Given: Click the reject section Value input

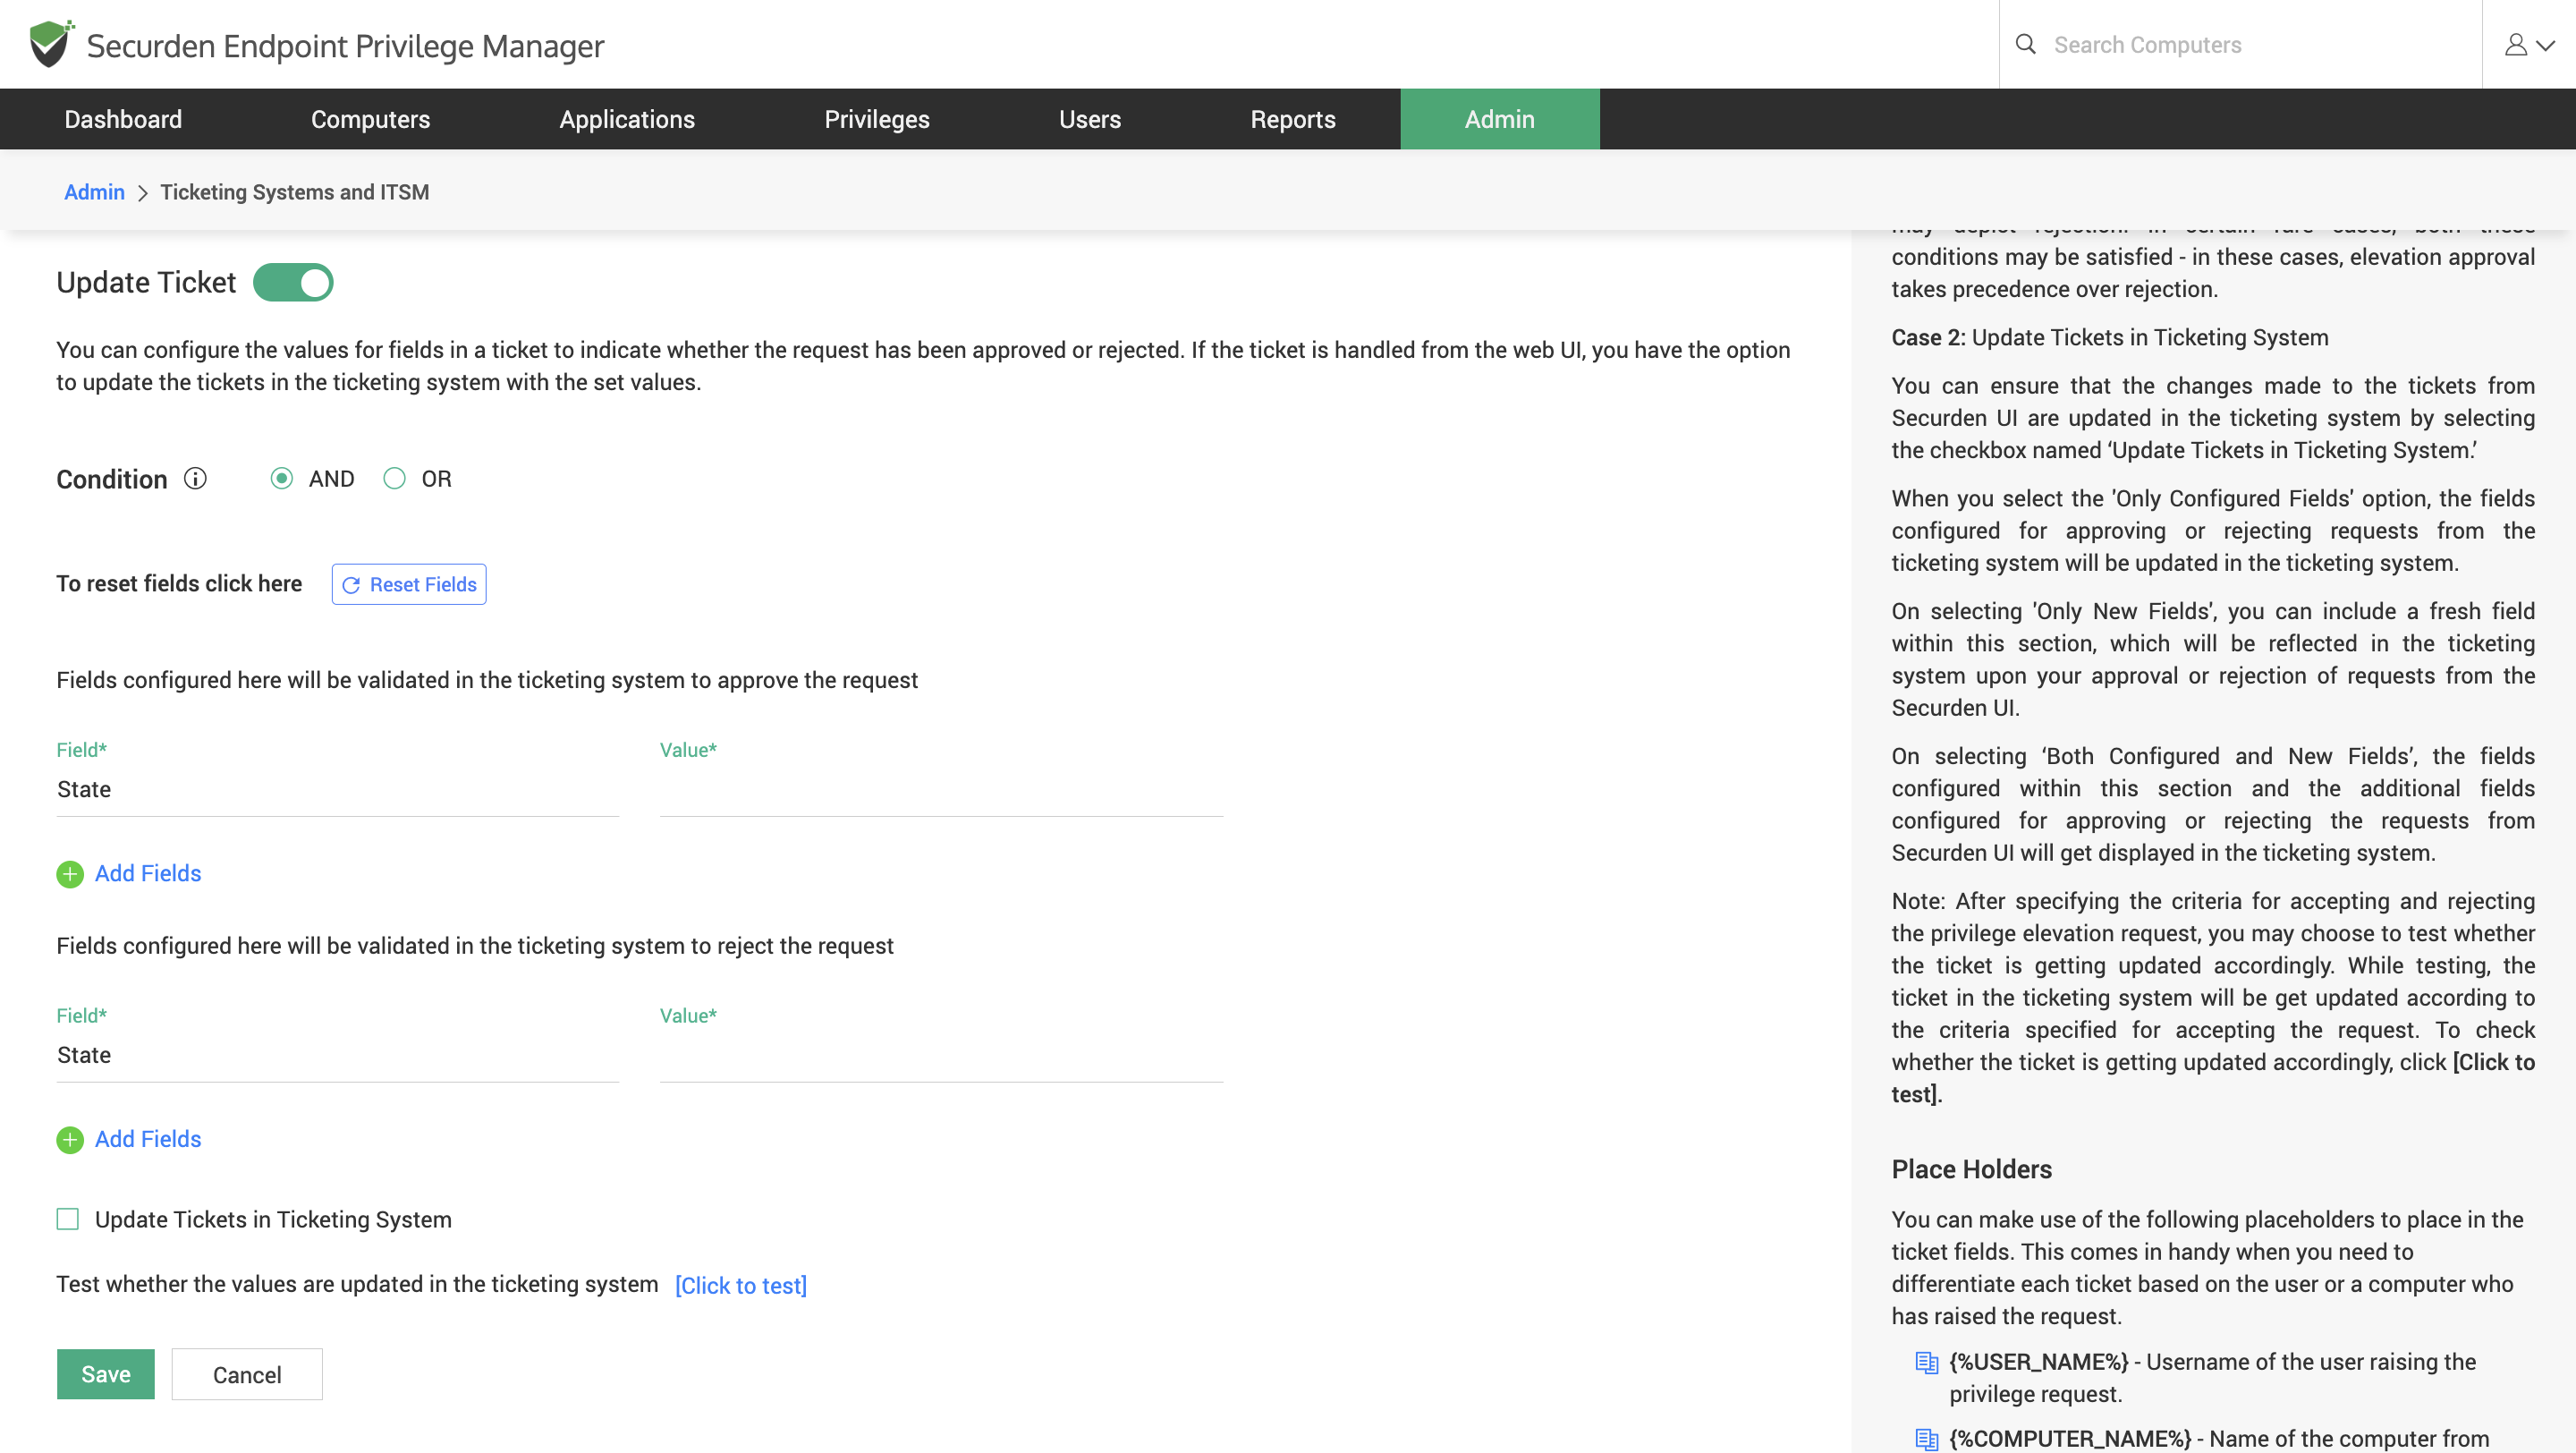Looking at the screenshot, I should [x=941, y=1056].
